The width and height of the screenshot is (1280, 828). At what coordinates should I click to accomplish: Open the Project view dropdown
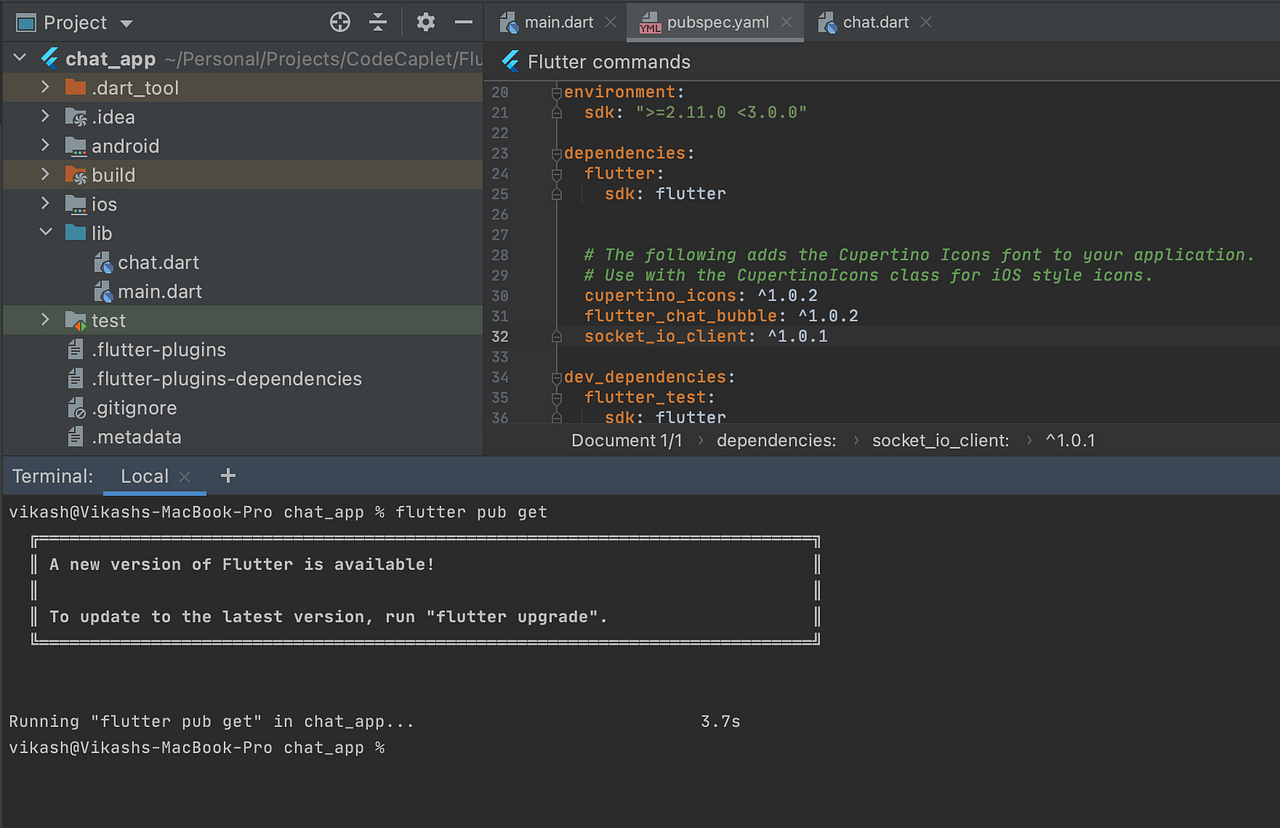coord(124,22)
